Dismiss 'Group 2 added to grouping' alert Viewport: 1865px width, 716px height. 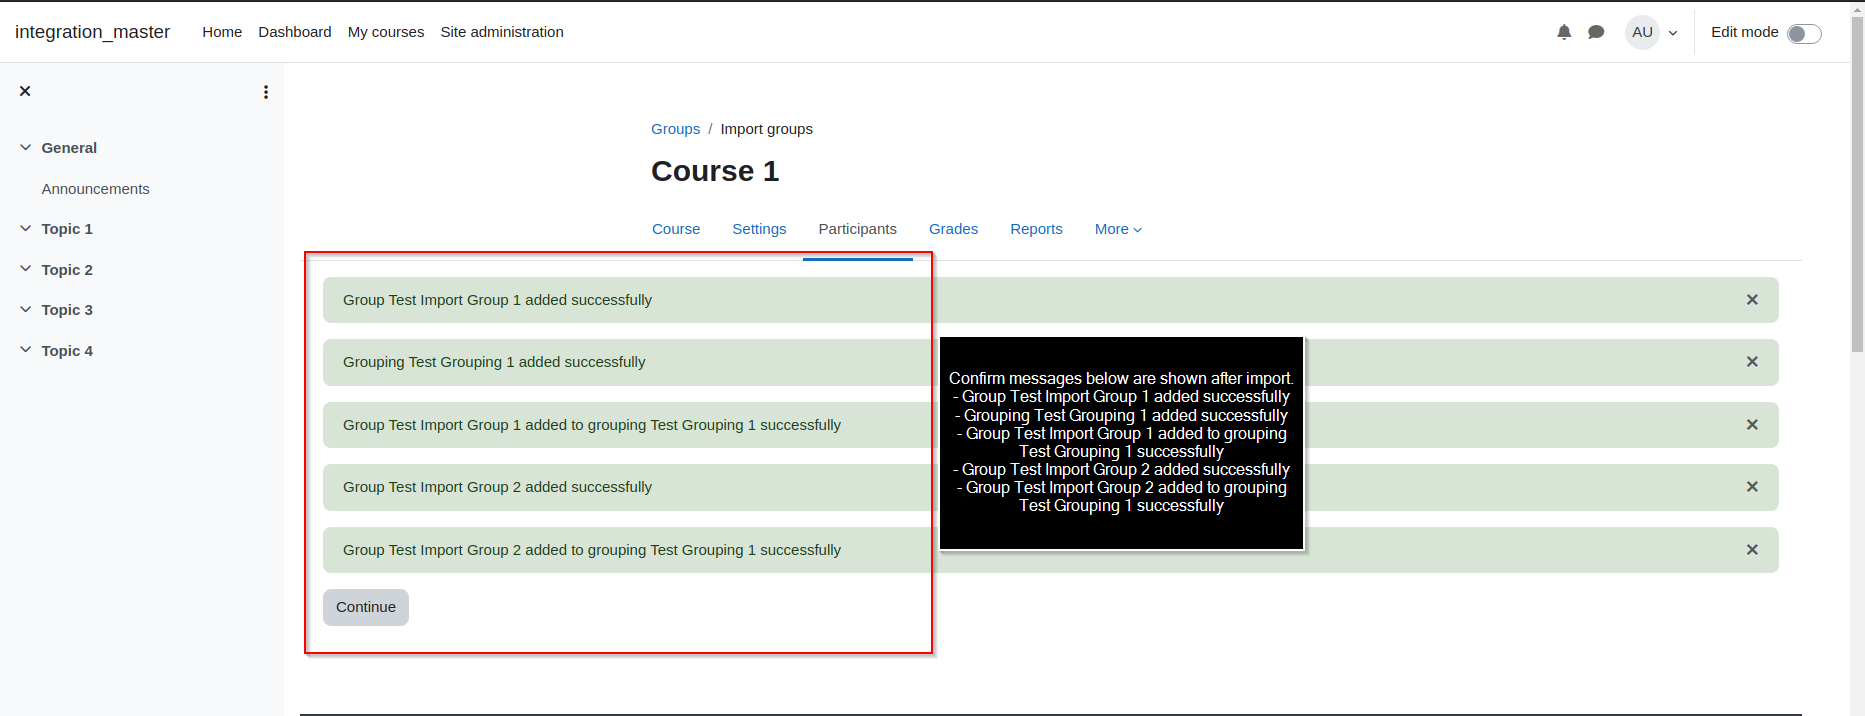click(x=1752, y=550)
